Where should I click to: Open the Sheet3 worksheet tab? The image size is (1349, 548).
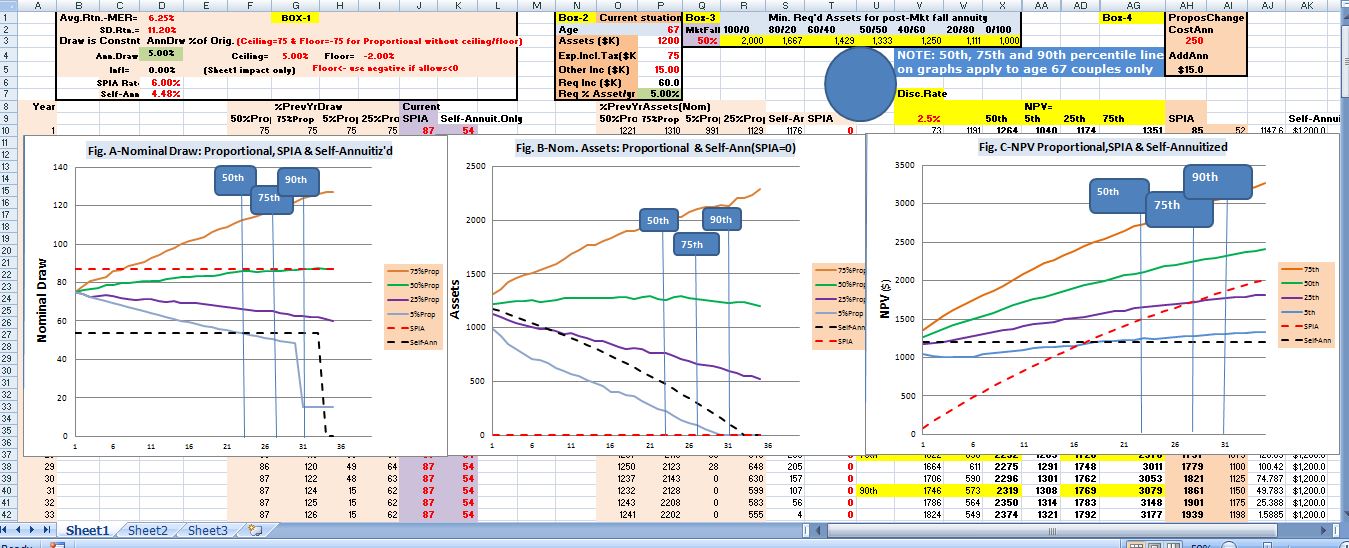[x=207, y=530]
